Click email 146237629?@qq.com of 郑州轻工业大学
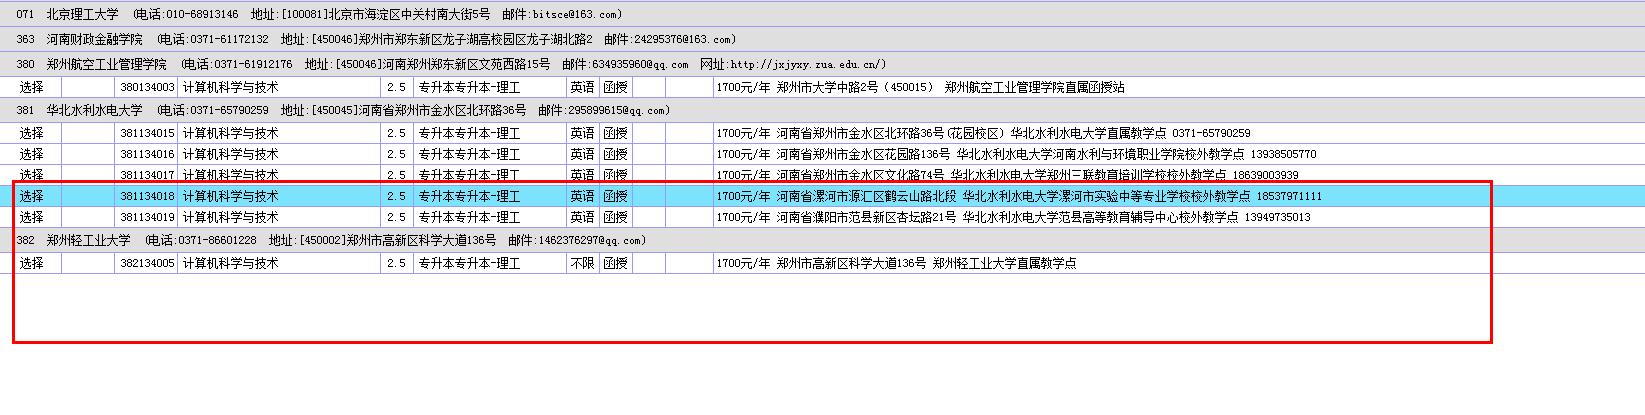Image resolution: width=1645 pixels, height=415 pixels. pyautogui.click(x=591, y=240)
